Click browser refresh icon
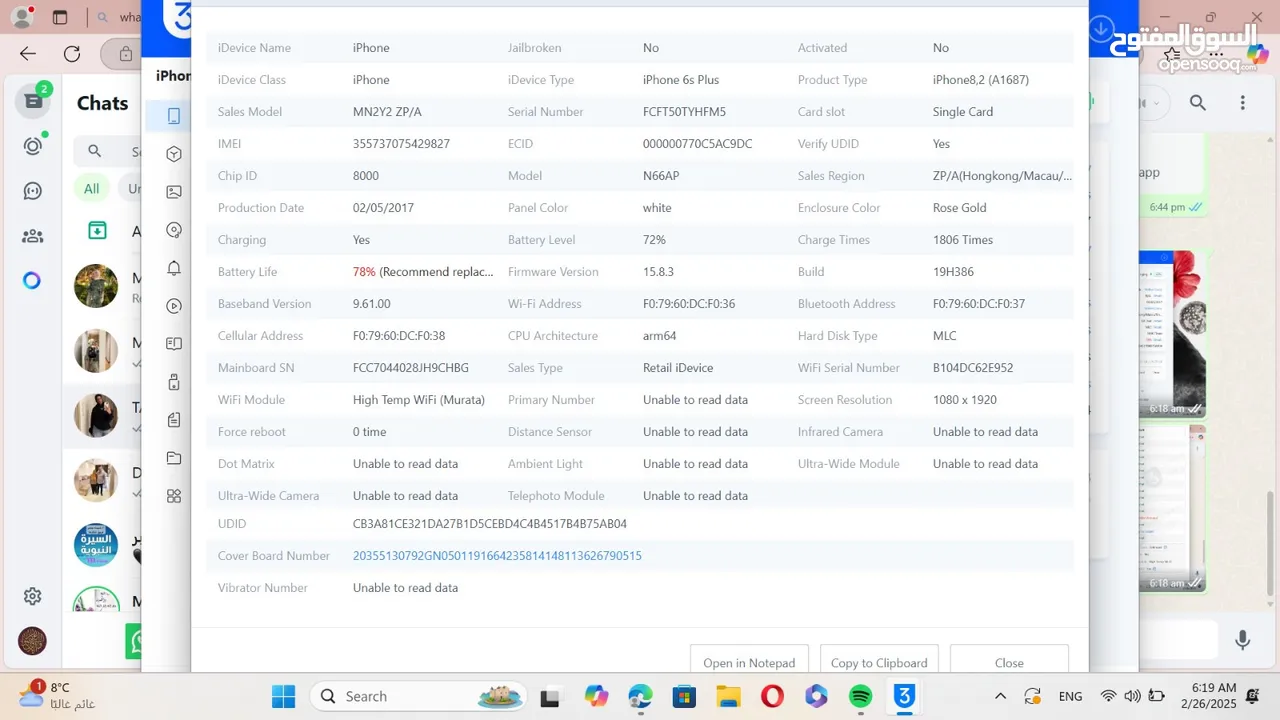Screen dimensions: 1280x720 72,54
